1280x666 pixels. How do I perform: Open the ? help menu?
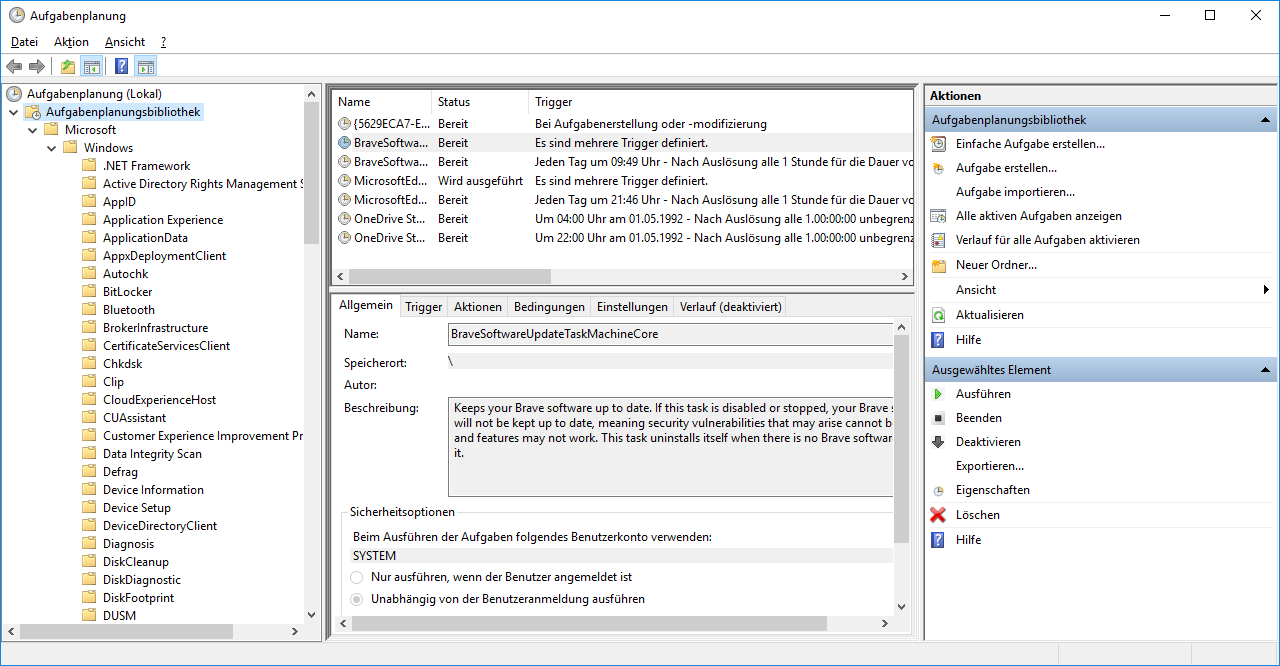163,42
